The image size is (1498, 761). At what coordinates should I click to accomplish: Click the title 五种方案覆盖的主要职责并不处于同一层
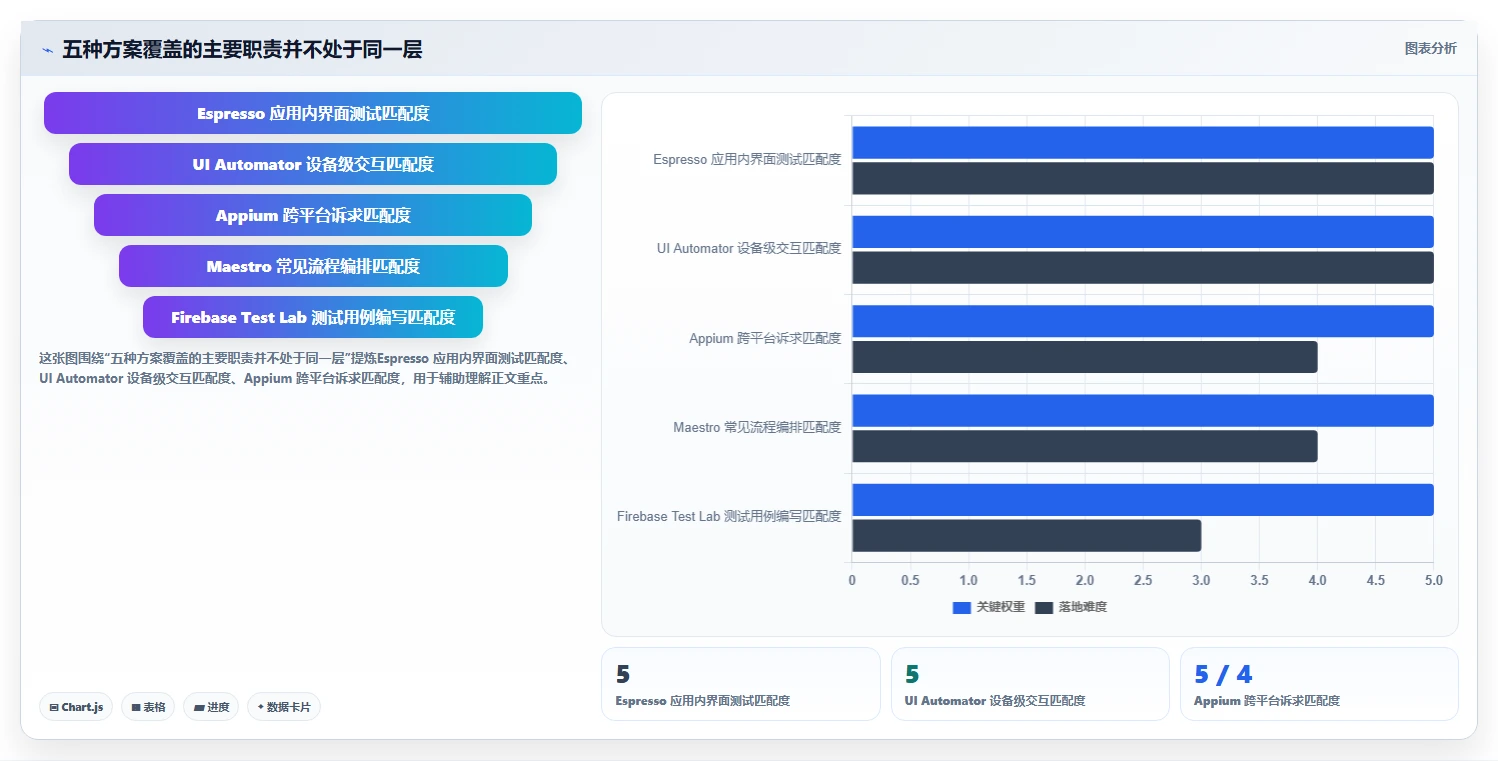tap(242, 50)
